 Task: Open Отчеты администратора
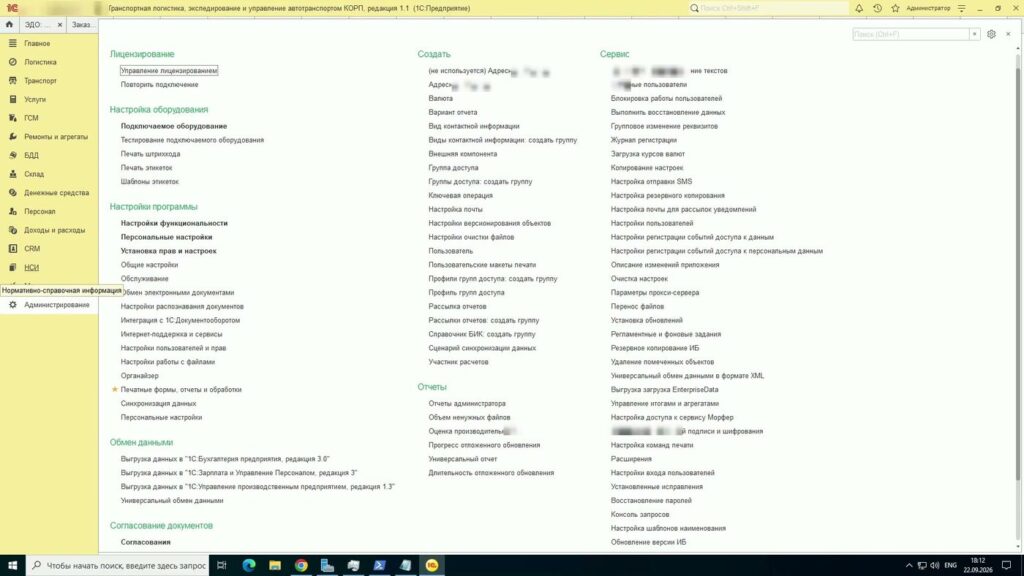[467, 404]
